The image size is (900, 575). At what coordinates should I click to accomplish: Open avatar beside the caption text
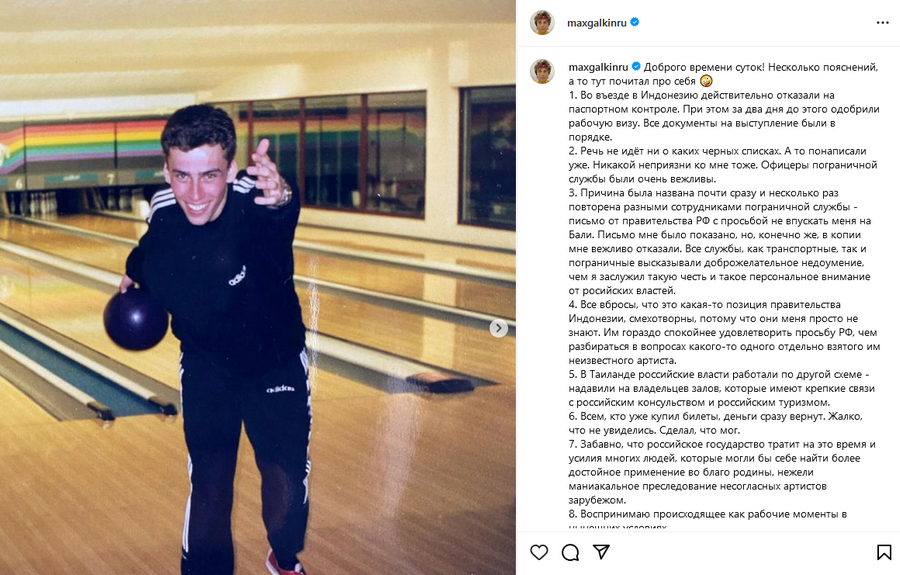click(x=542, y=71)
